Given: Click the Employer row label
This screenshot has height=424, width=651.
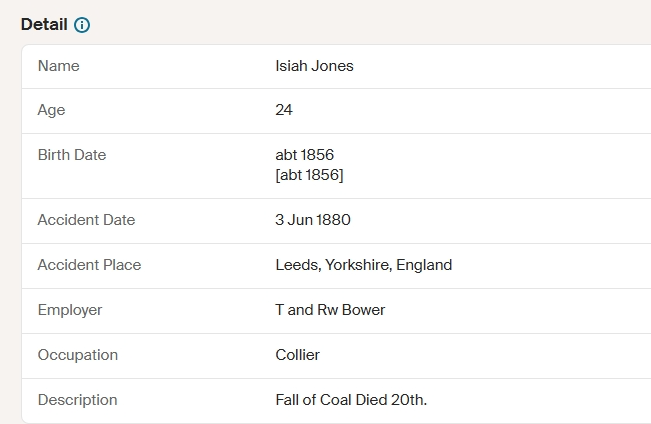Looking at the screenshot, I should [x=70, y=310].
